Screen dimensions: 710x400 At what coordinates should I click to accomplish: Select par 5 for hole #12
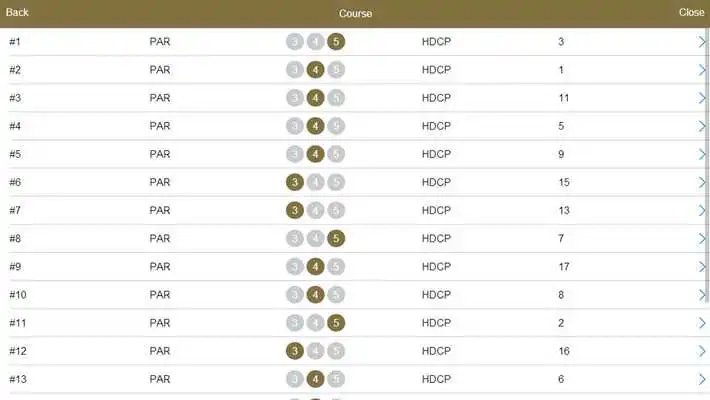[336, 351]
